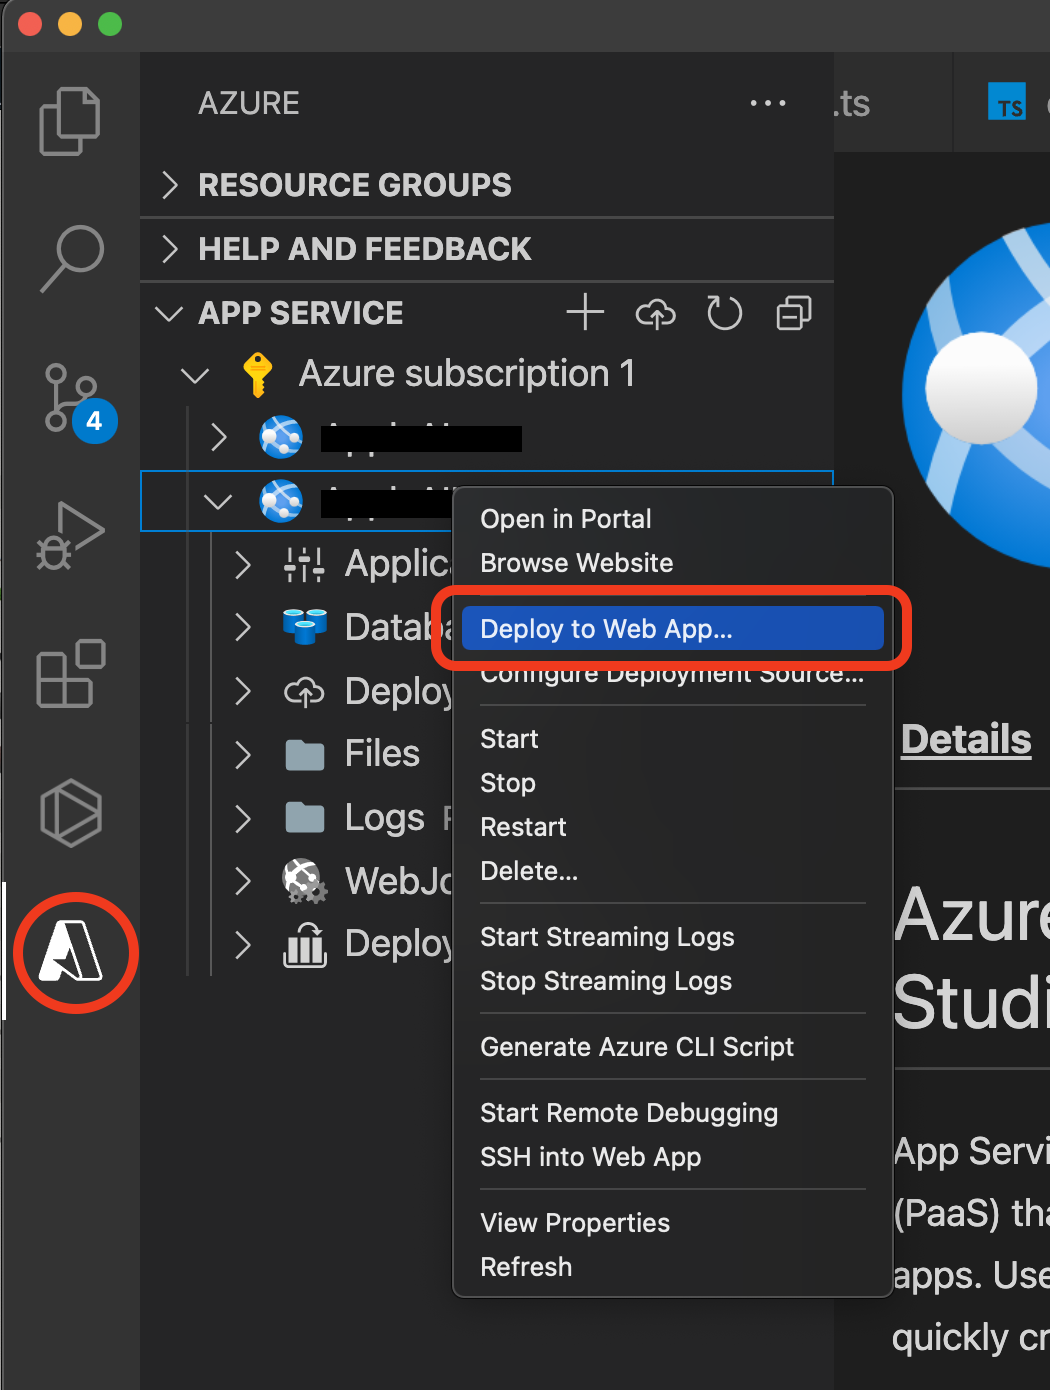Image resolution: width=1050 pixels, height=1390 pixels.
Task: Expand the Logs node chevron
Action: [x=242, y=818]
